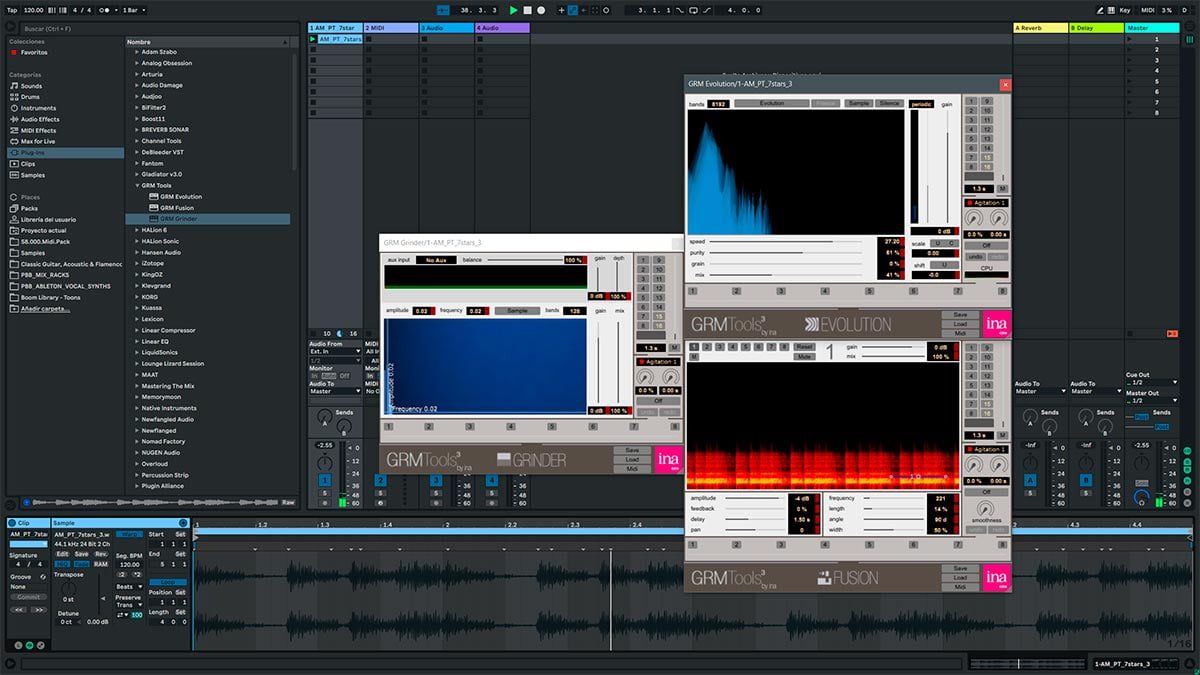1200x675 pixels.
Task: Select the Master track header
Action: (1153, 28)
